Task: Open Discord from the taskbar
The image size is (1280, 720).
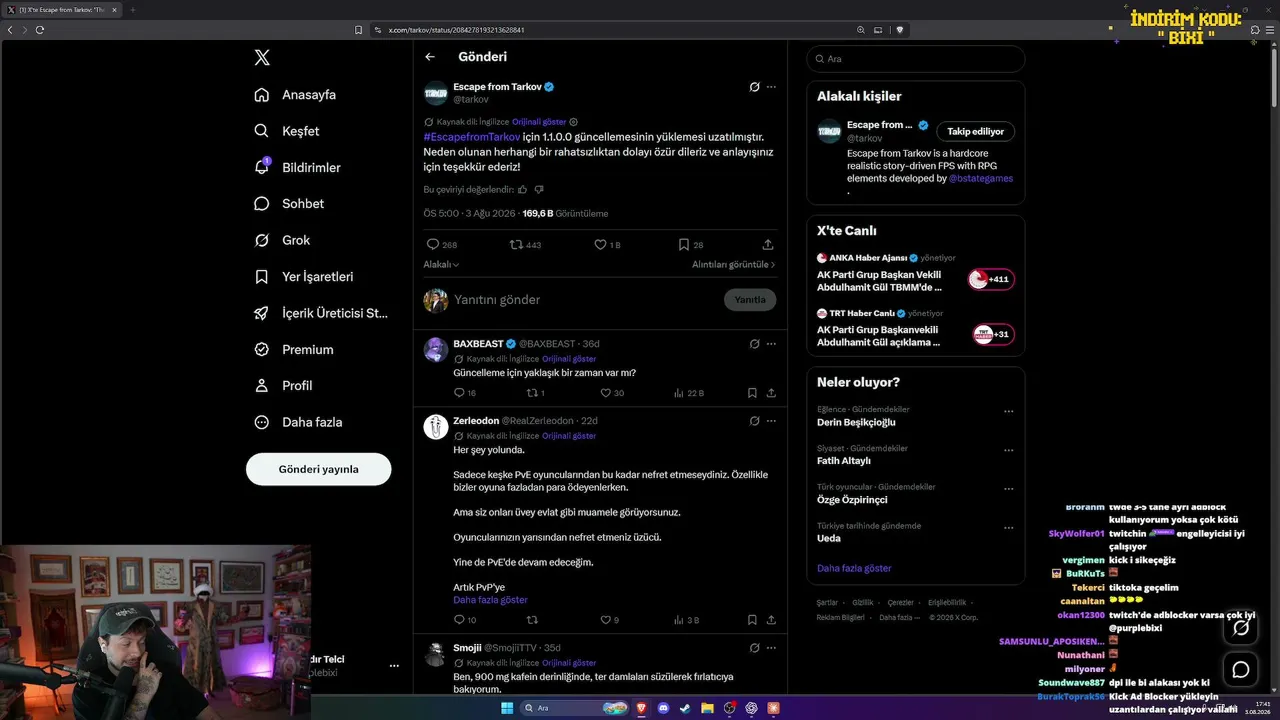Action: click(664, 708)
